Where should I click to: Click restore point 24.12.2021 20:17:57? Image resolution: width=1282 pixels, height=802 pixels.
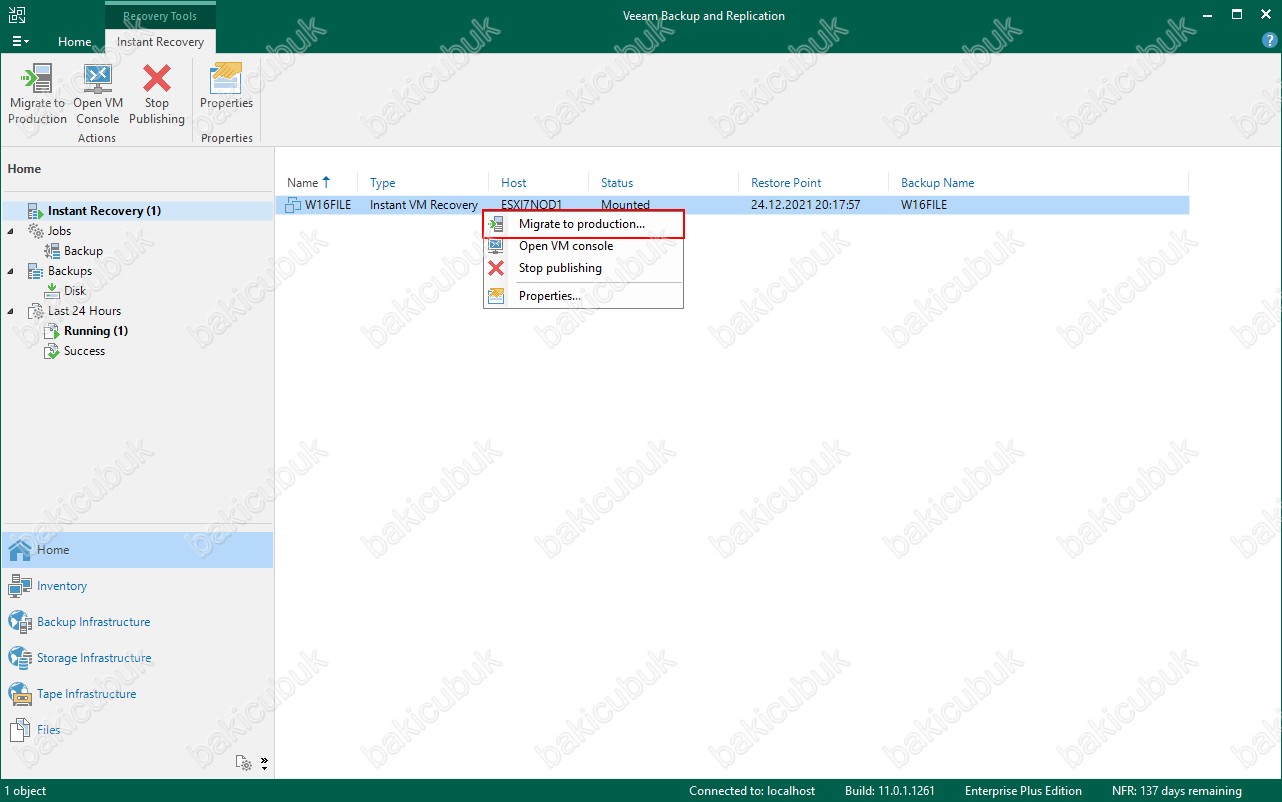pos(805,205)
